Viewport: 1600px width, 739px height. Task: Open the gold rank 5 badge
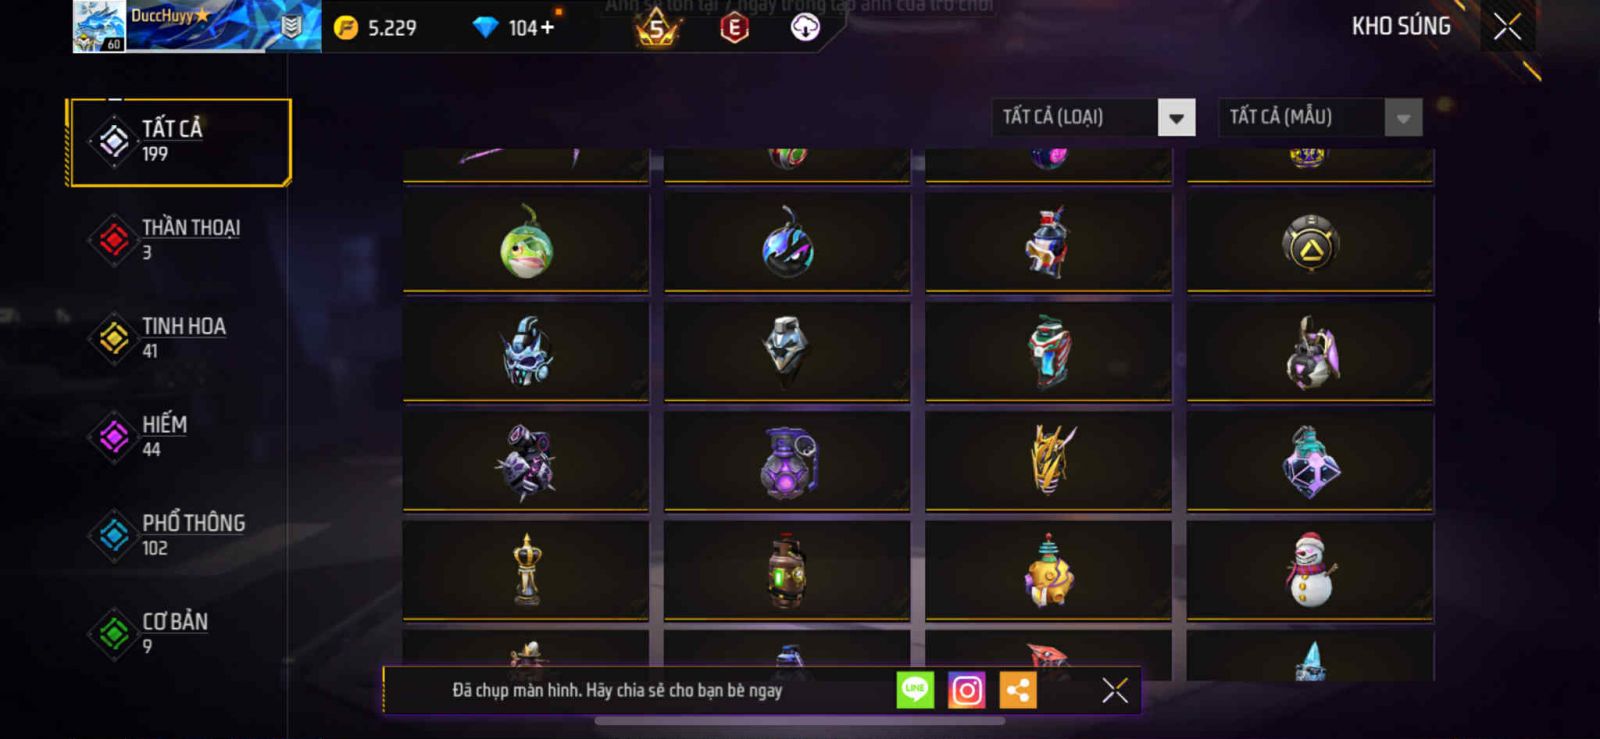657,29
